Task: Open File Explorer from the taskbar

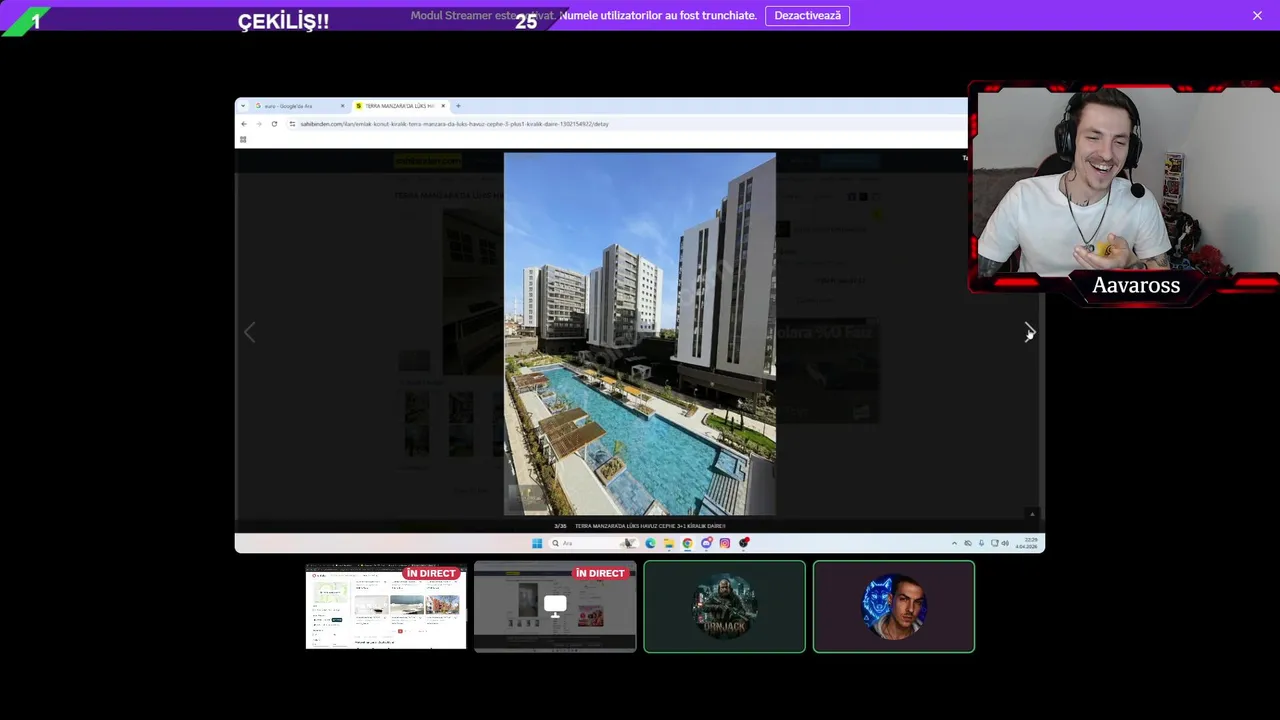Action: [x=669, y=543]
